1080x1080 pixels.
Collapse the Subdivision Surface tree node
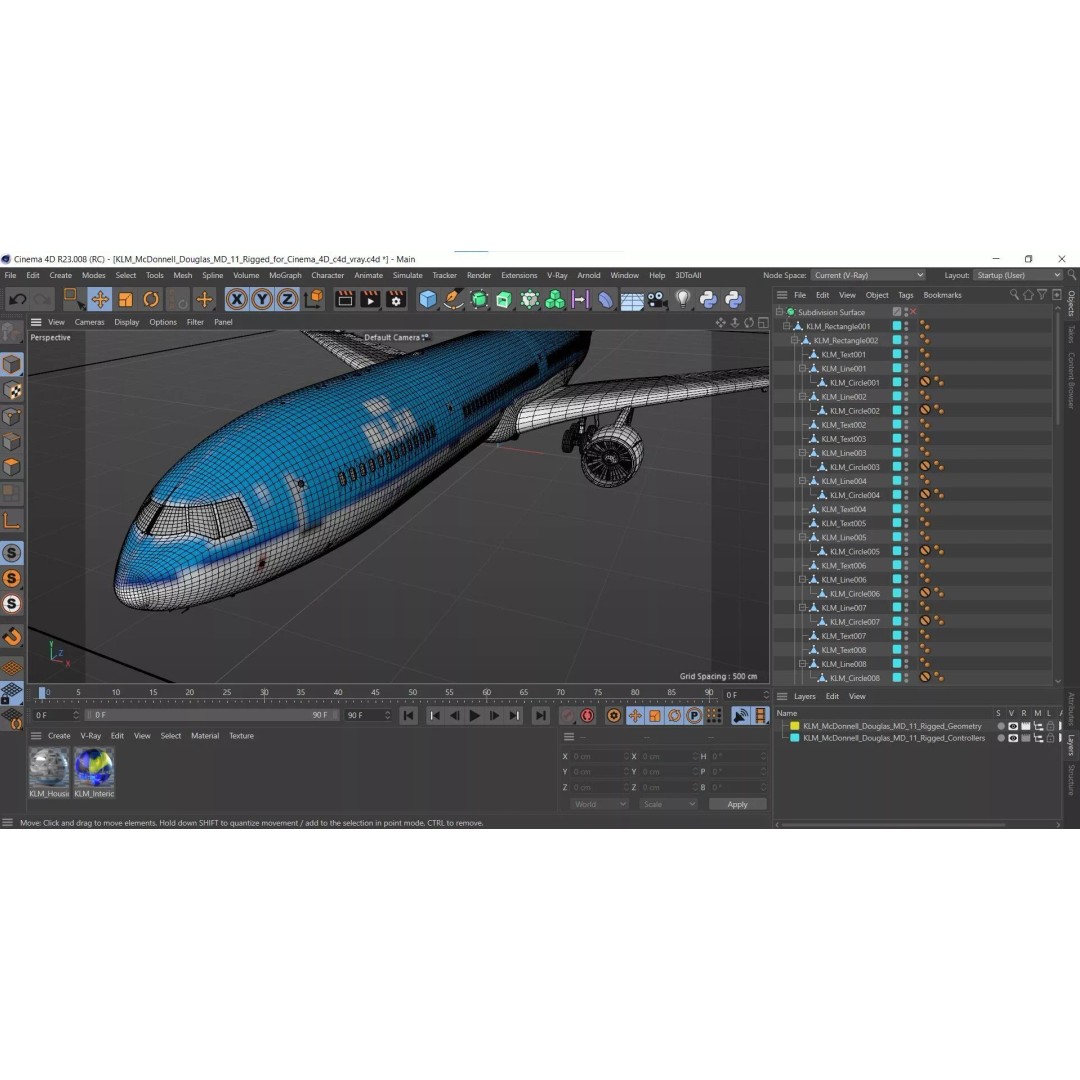click(x=780, y=312)
